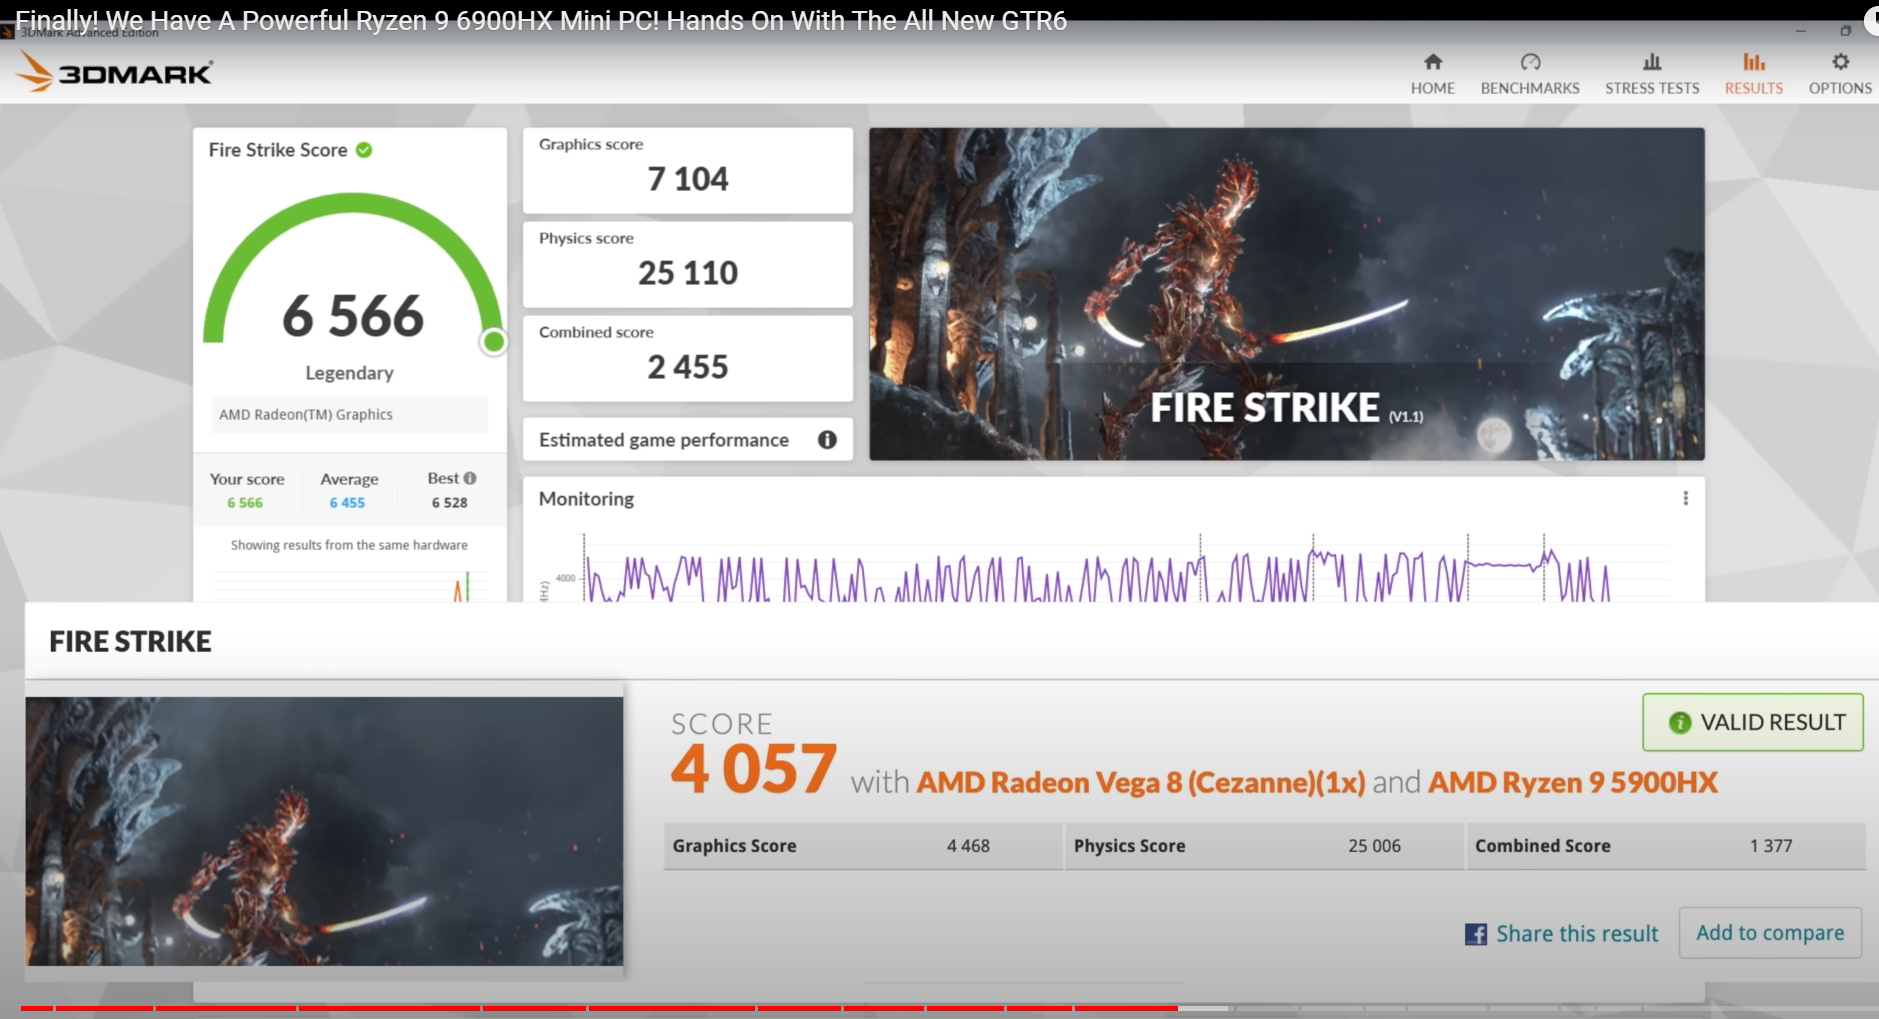Click the 'Legendary' rating label
The width and height of the screenshot is (1879, 1019).
(x=349, y=373)
